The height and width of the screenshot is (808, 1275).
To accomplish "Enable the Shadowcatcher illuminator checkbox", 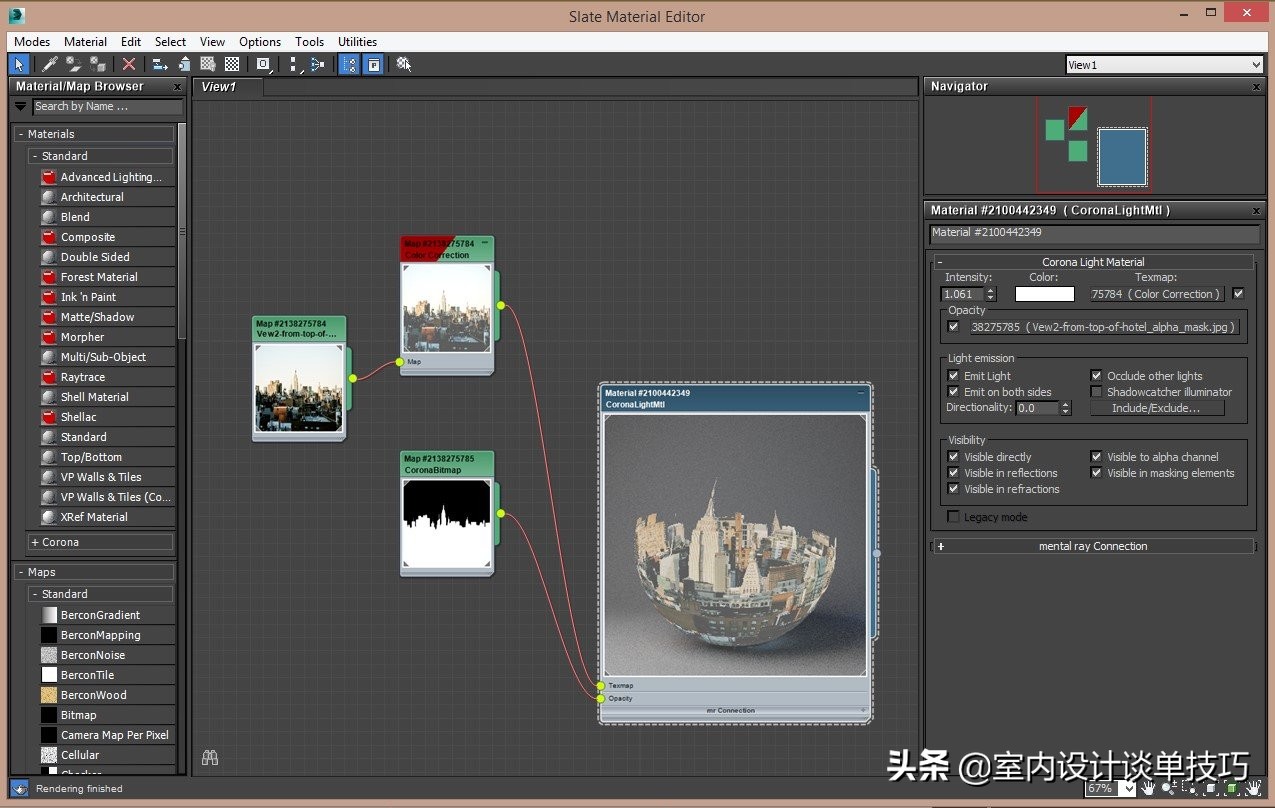I will pyautogui.click(x=1096, y=392).
